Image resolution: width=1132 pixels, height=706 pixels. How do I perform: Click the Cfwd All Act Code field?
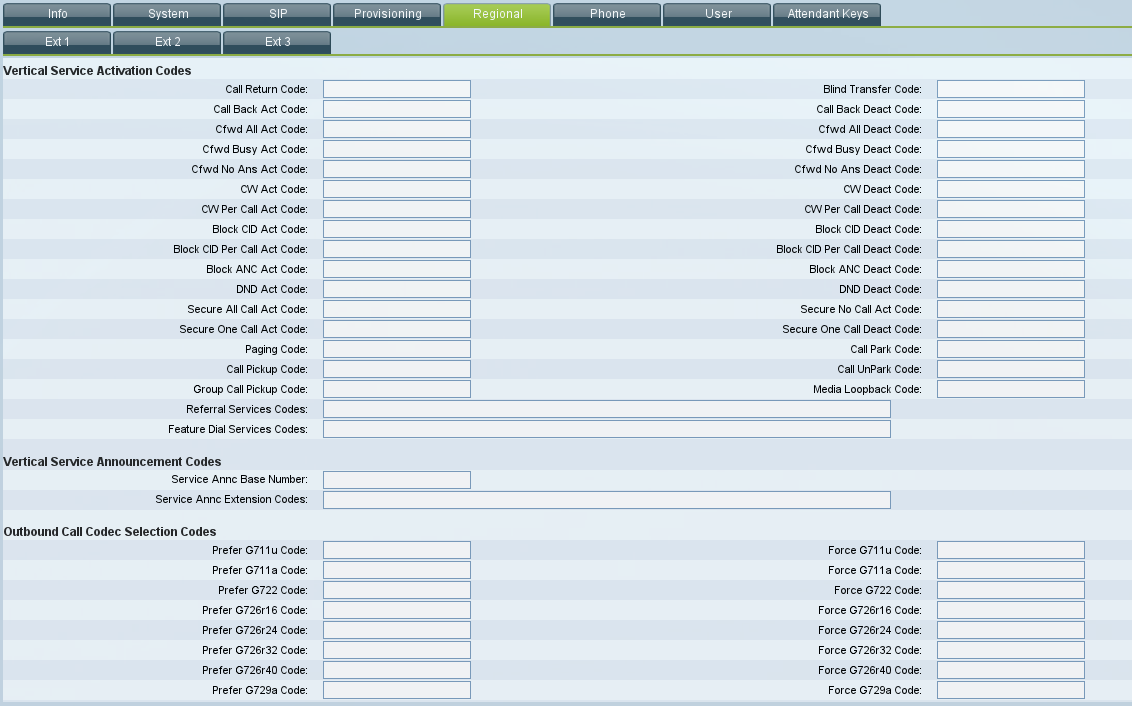[x=396, y=129]
